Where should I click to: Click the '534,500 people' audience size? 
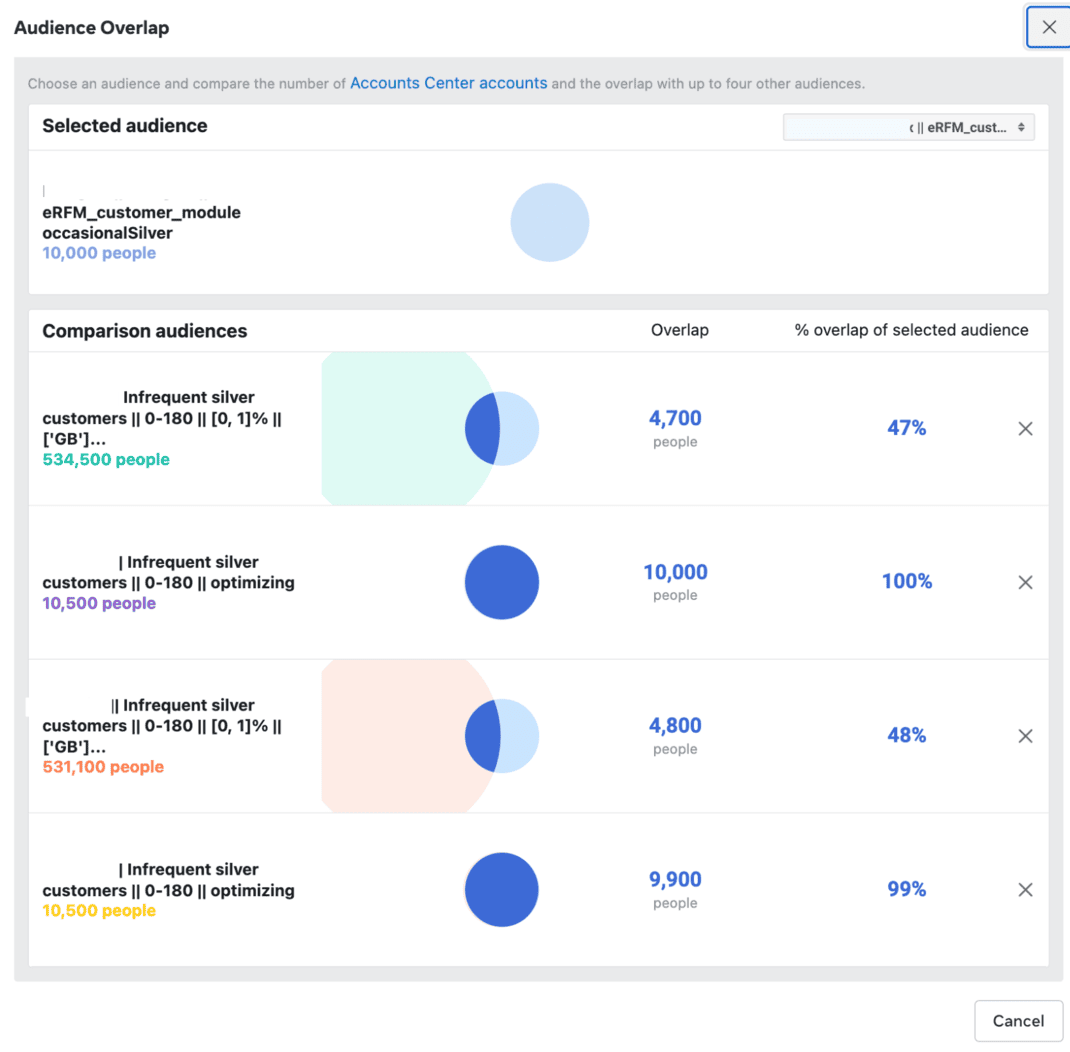(x=106, y=459)
